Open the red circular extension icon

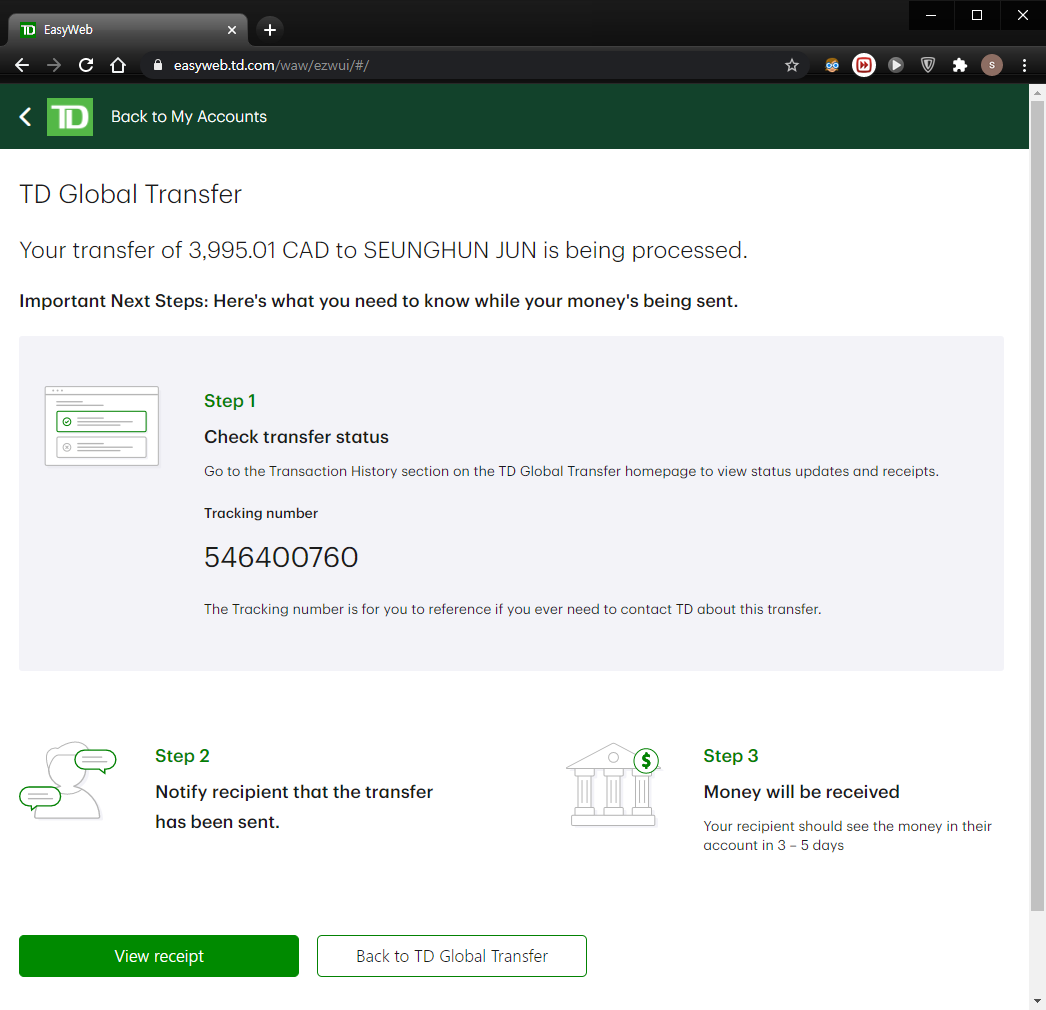(x=864, y=65)
